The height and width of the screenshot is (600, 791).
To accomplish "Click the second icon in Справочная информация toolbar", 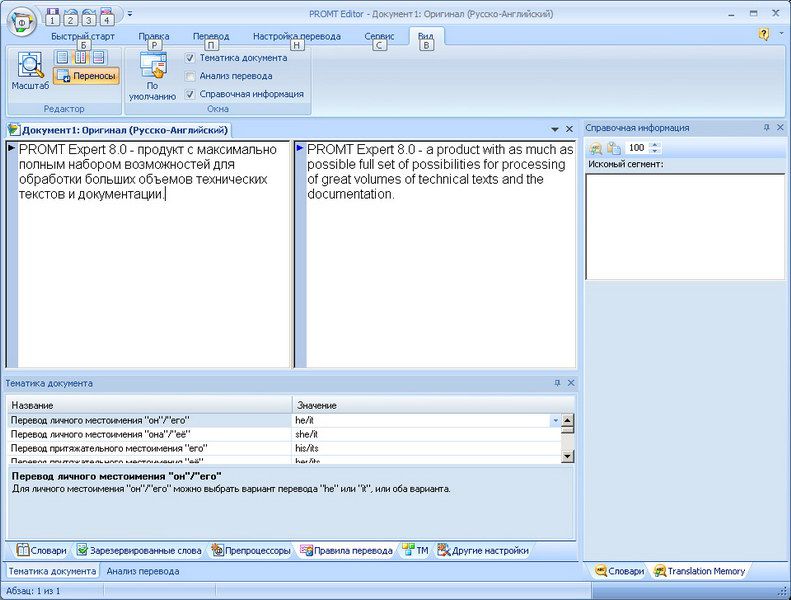I will (613, 148).
